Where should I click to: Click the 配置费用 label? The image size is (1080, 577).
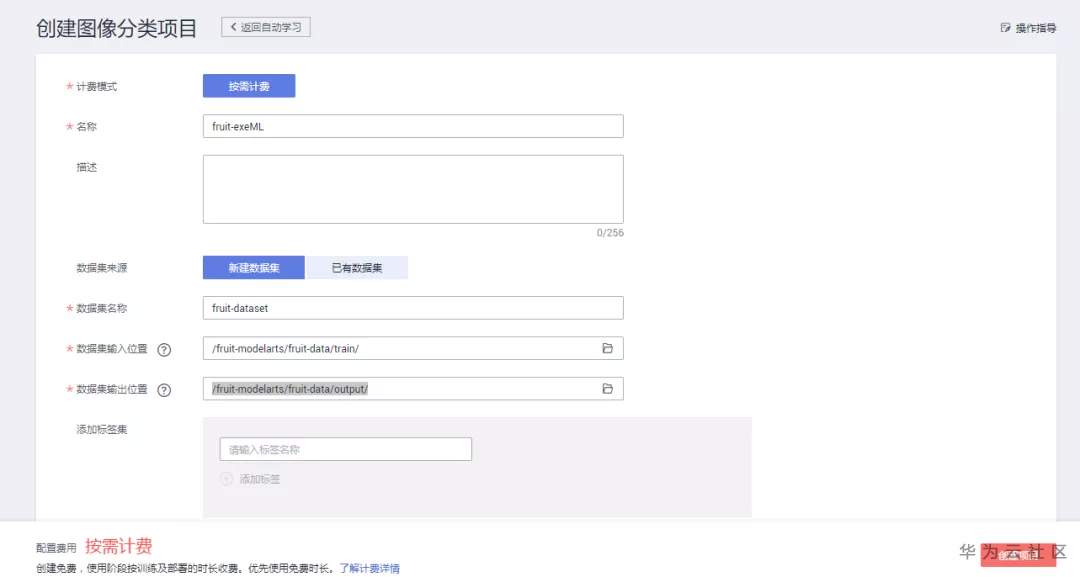tap(56, 548)
